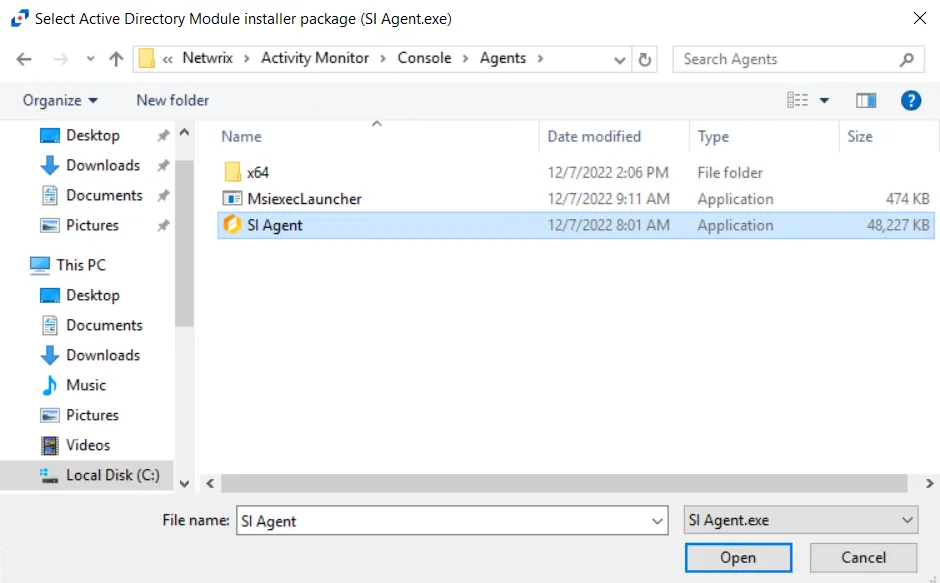Screen dimensions: 940x583
Task: Click the forward navigation arrow
Action: [61, 59]
